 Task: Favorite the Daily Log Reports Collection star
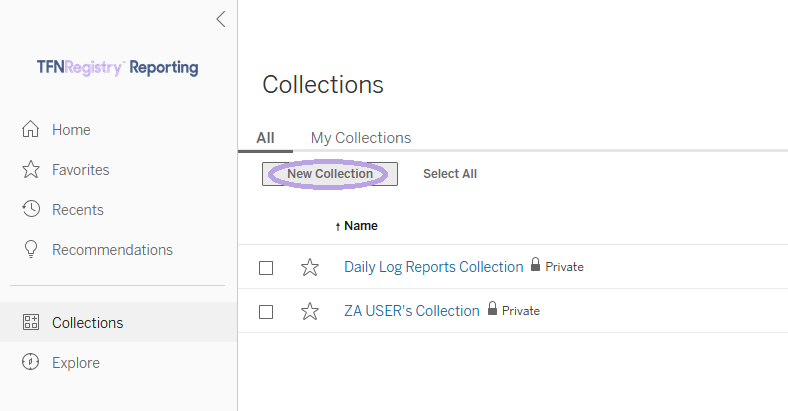(310, 267)
